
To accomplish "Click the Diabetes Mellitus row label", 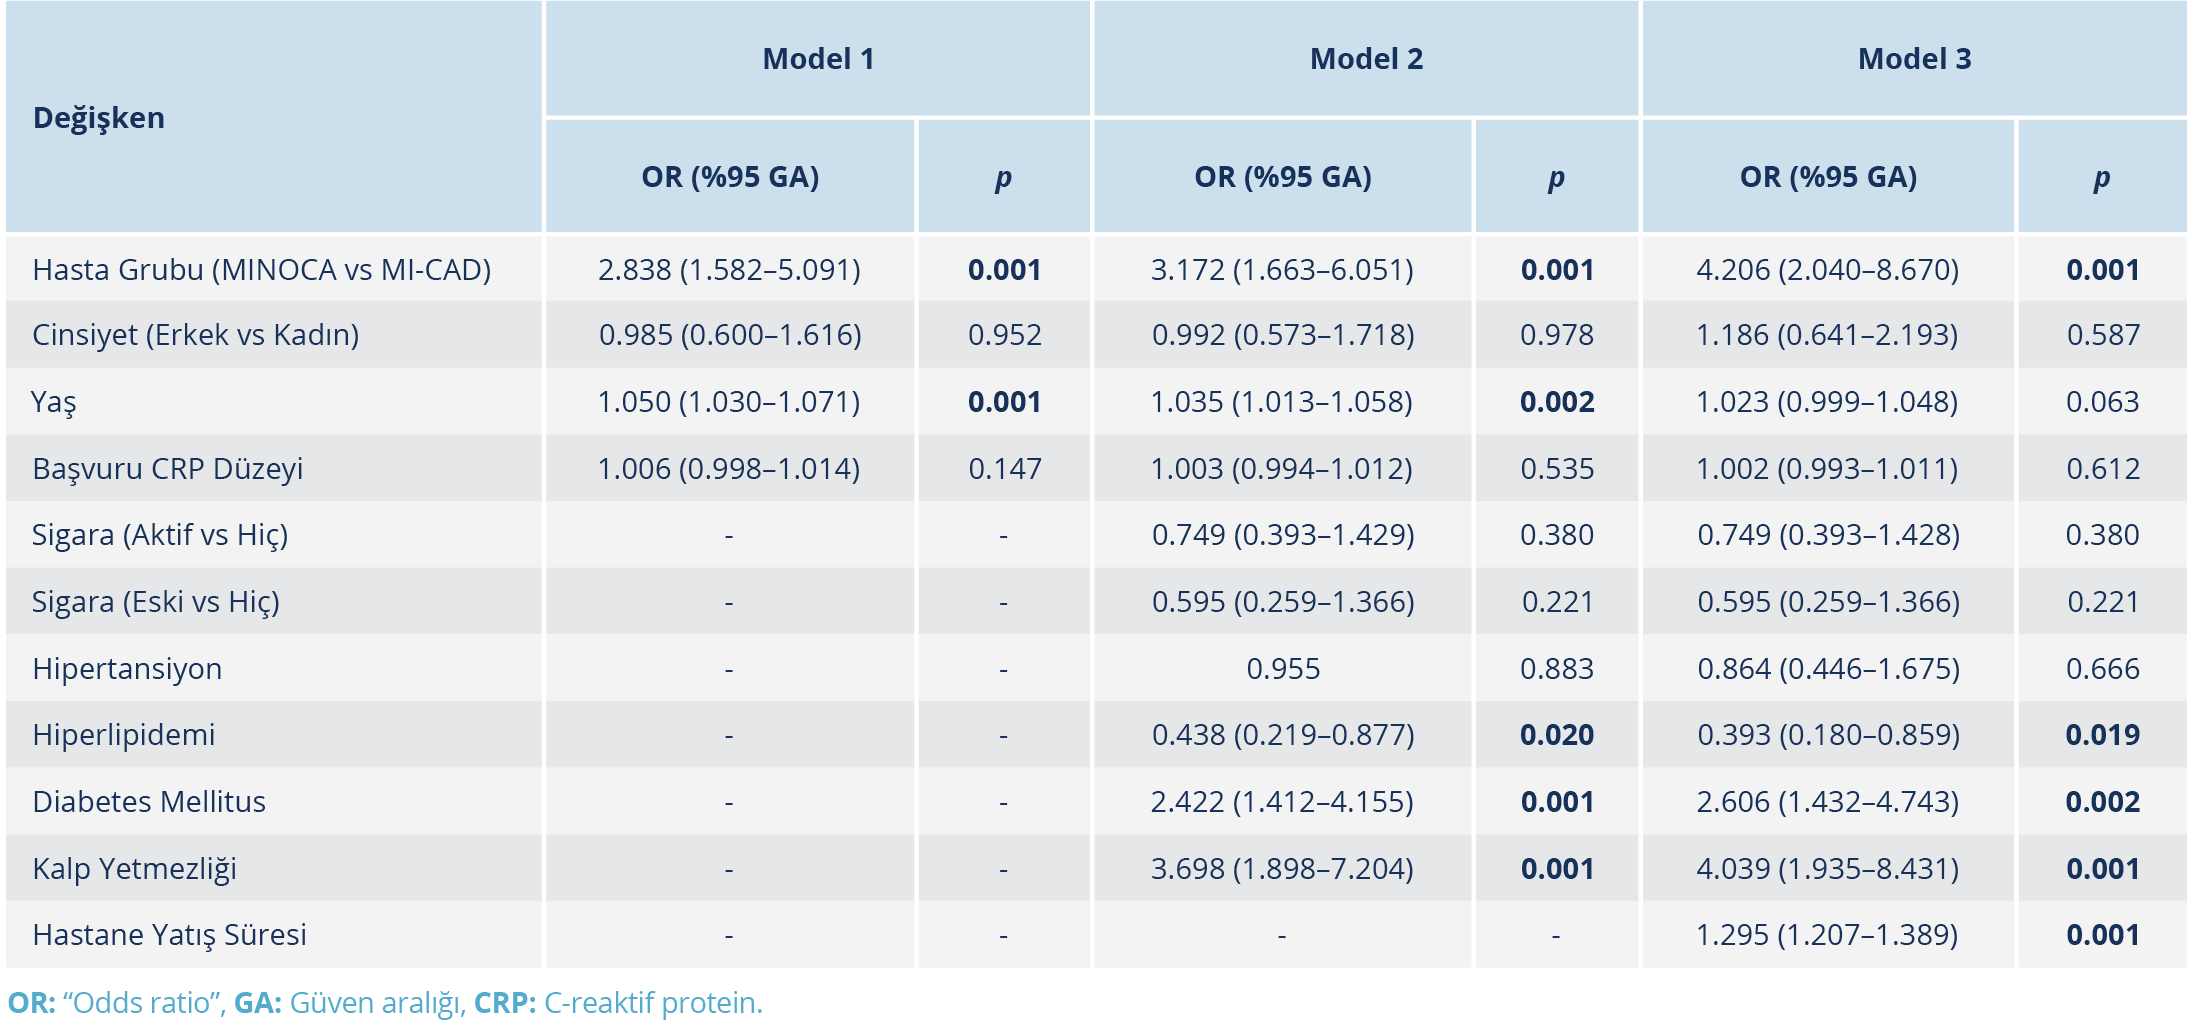I will (149, 802).
